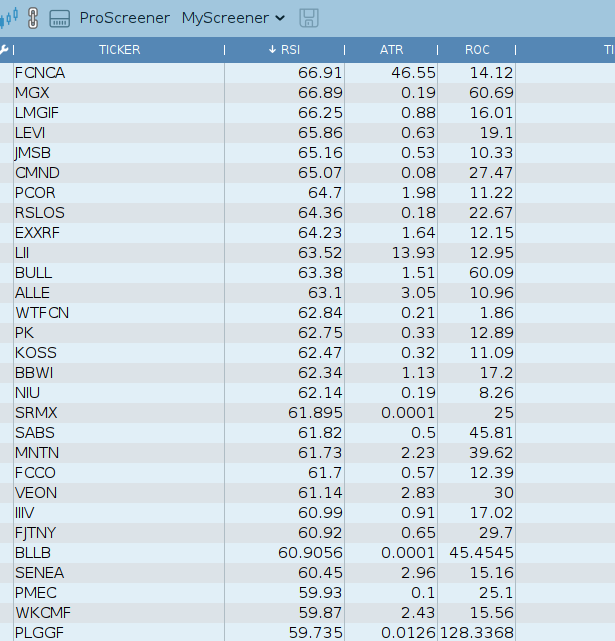Sort by the ROC column header
Viewport: 615px width, 641px height.
tap(477, 50)
